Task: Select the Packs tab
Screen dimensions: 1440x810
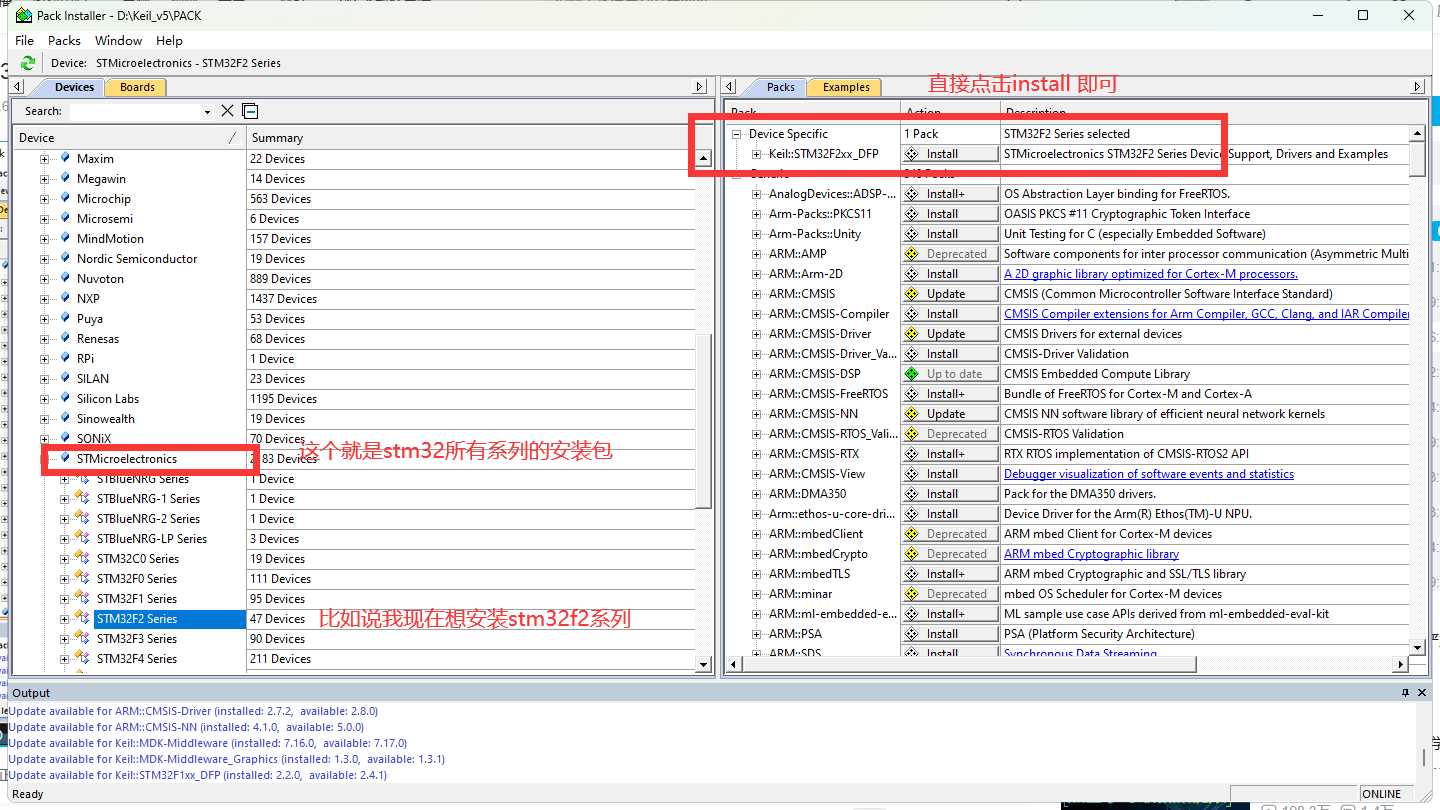Action: tap(780, 87)
